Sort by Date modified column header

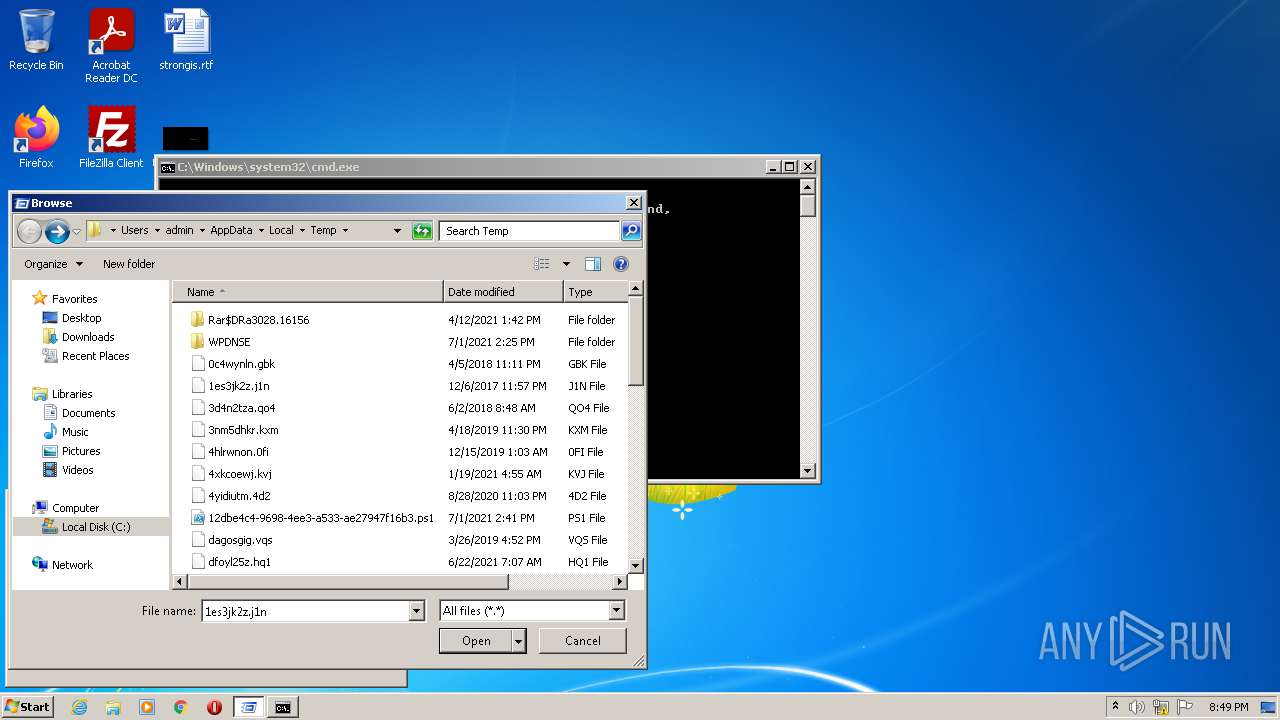tap(503, 292)
